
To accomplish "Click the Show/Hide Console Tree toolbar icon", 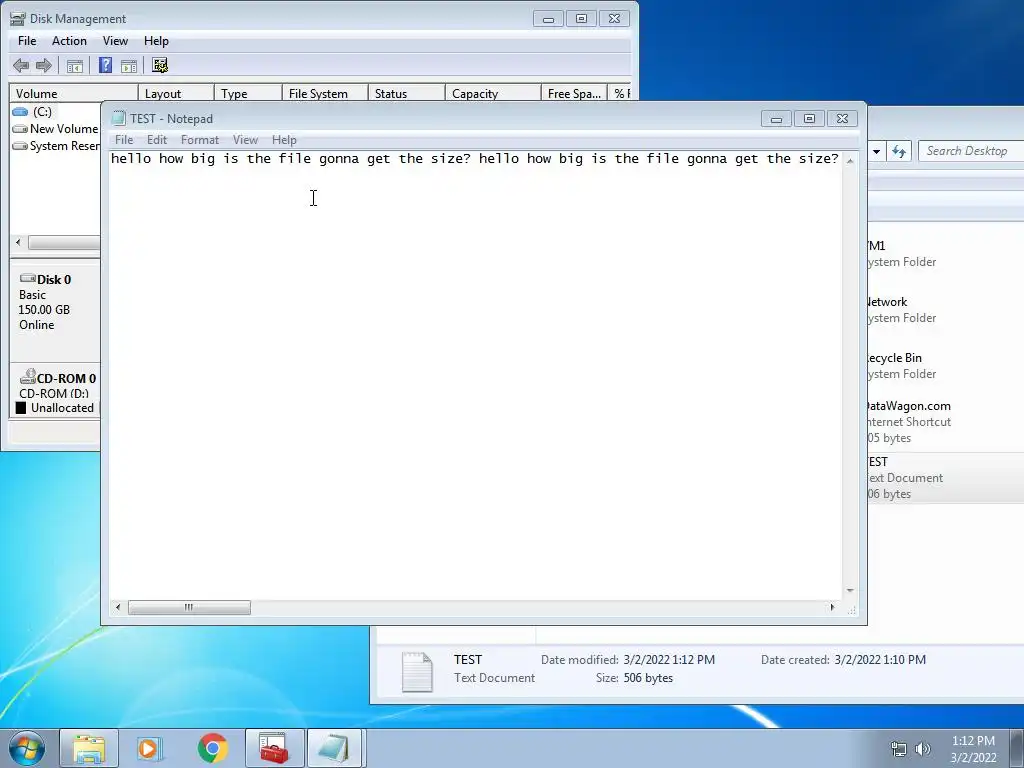I will click(74, 65).
